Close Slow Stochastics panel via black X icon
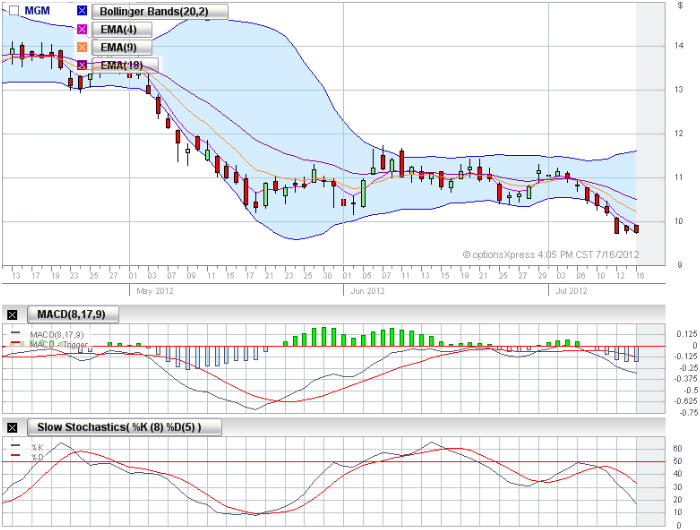Screen dimensions: 700x530 [12, 428]
